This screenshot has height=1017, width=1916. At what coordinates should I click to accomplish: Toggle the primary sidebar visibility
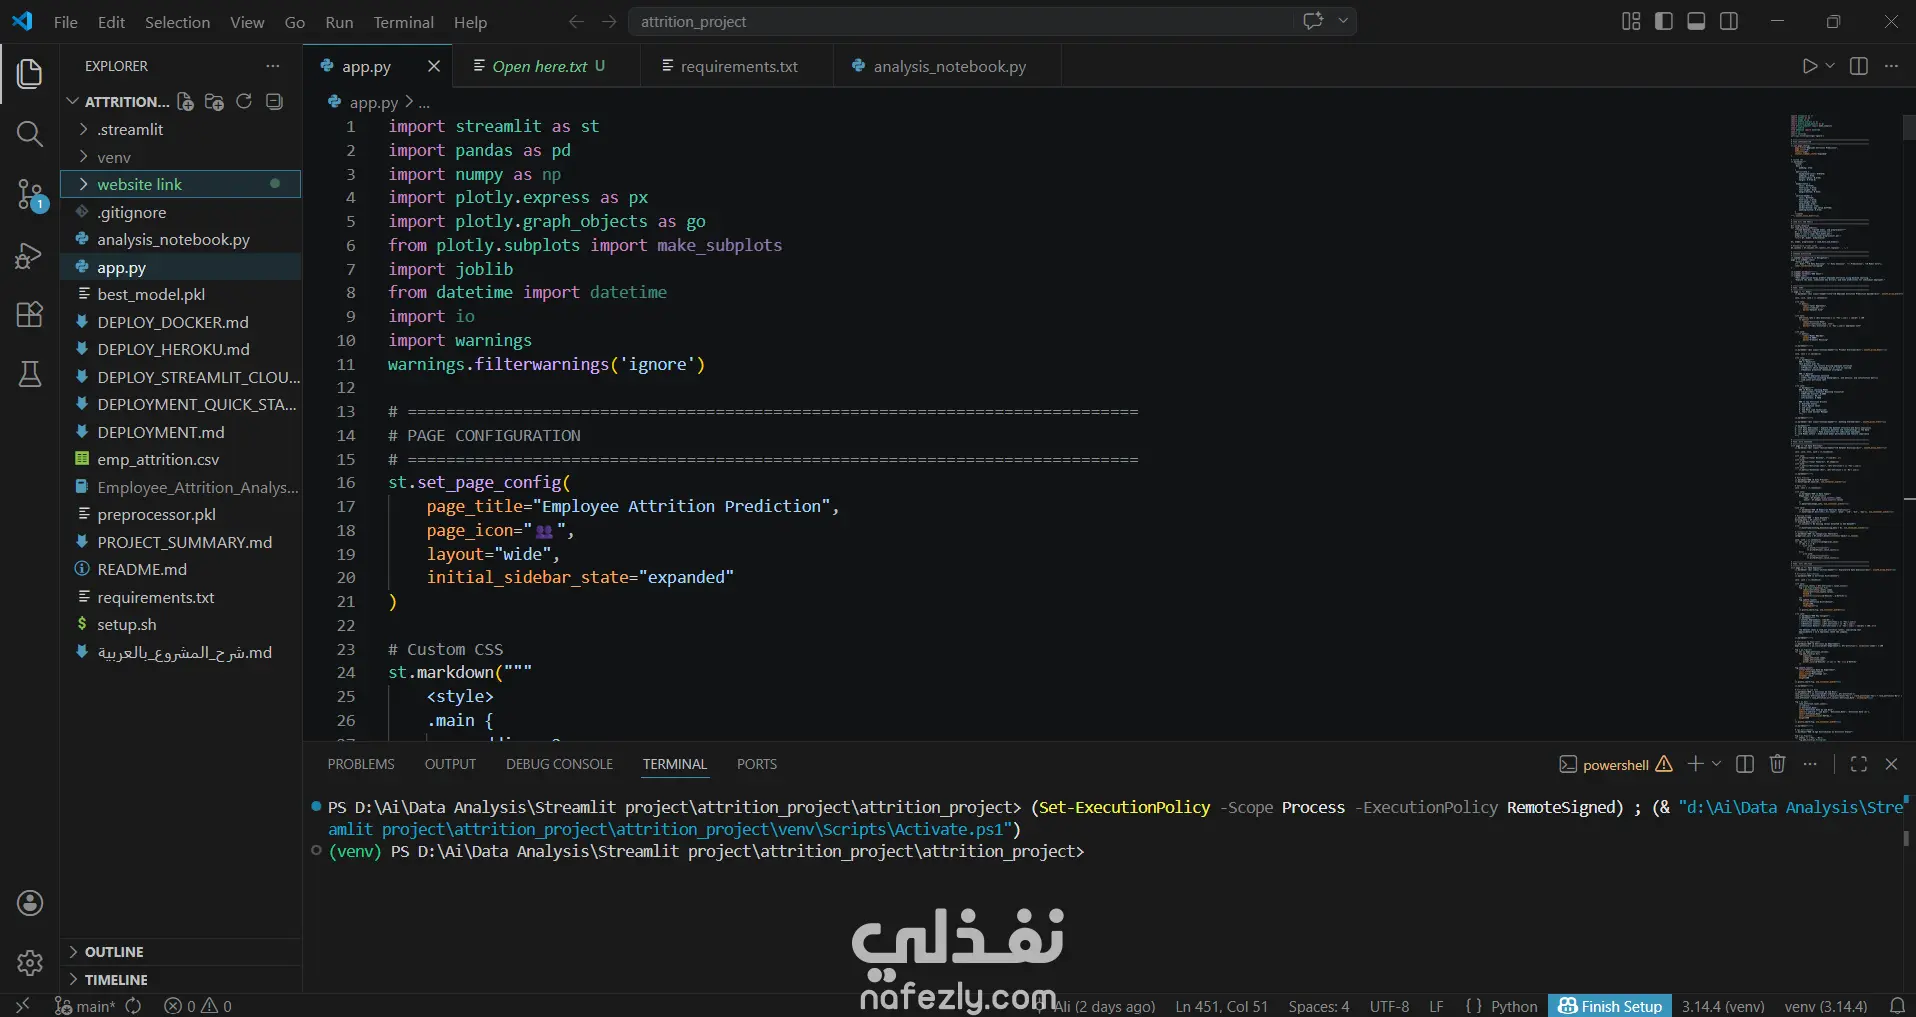1664,21
